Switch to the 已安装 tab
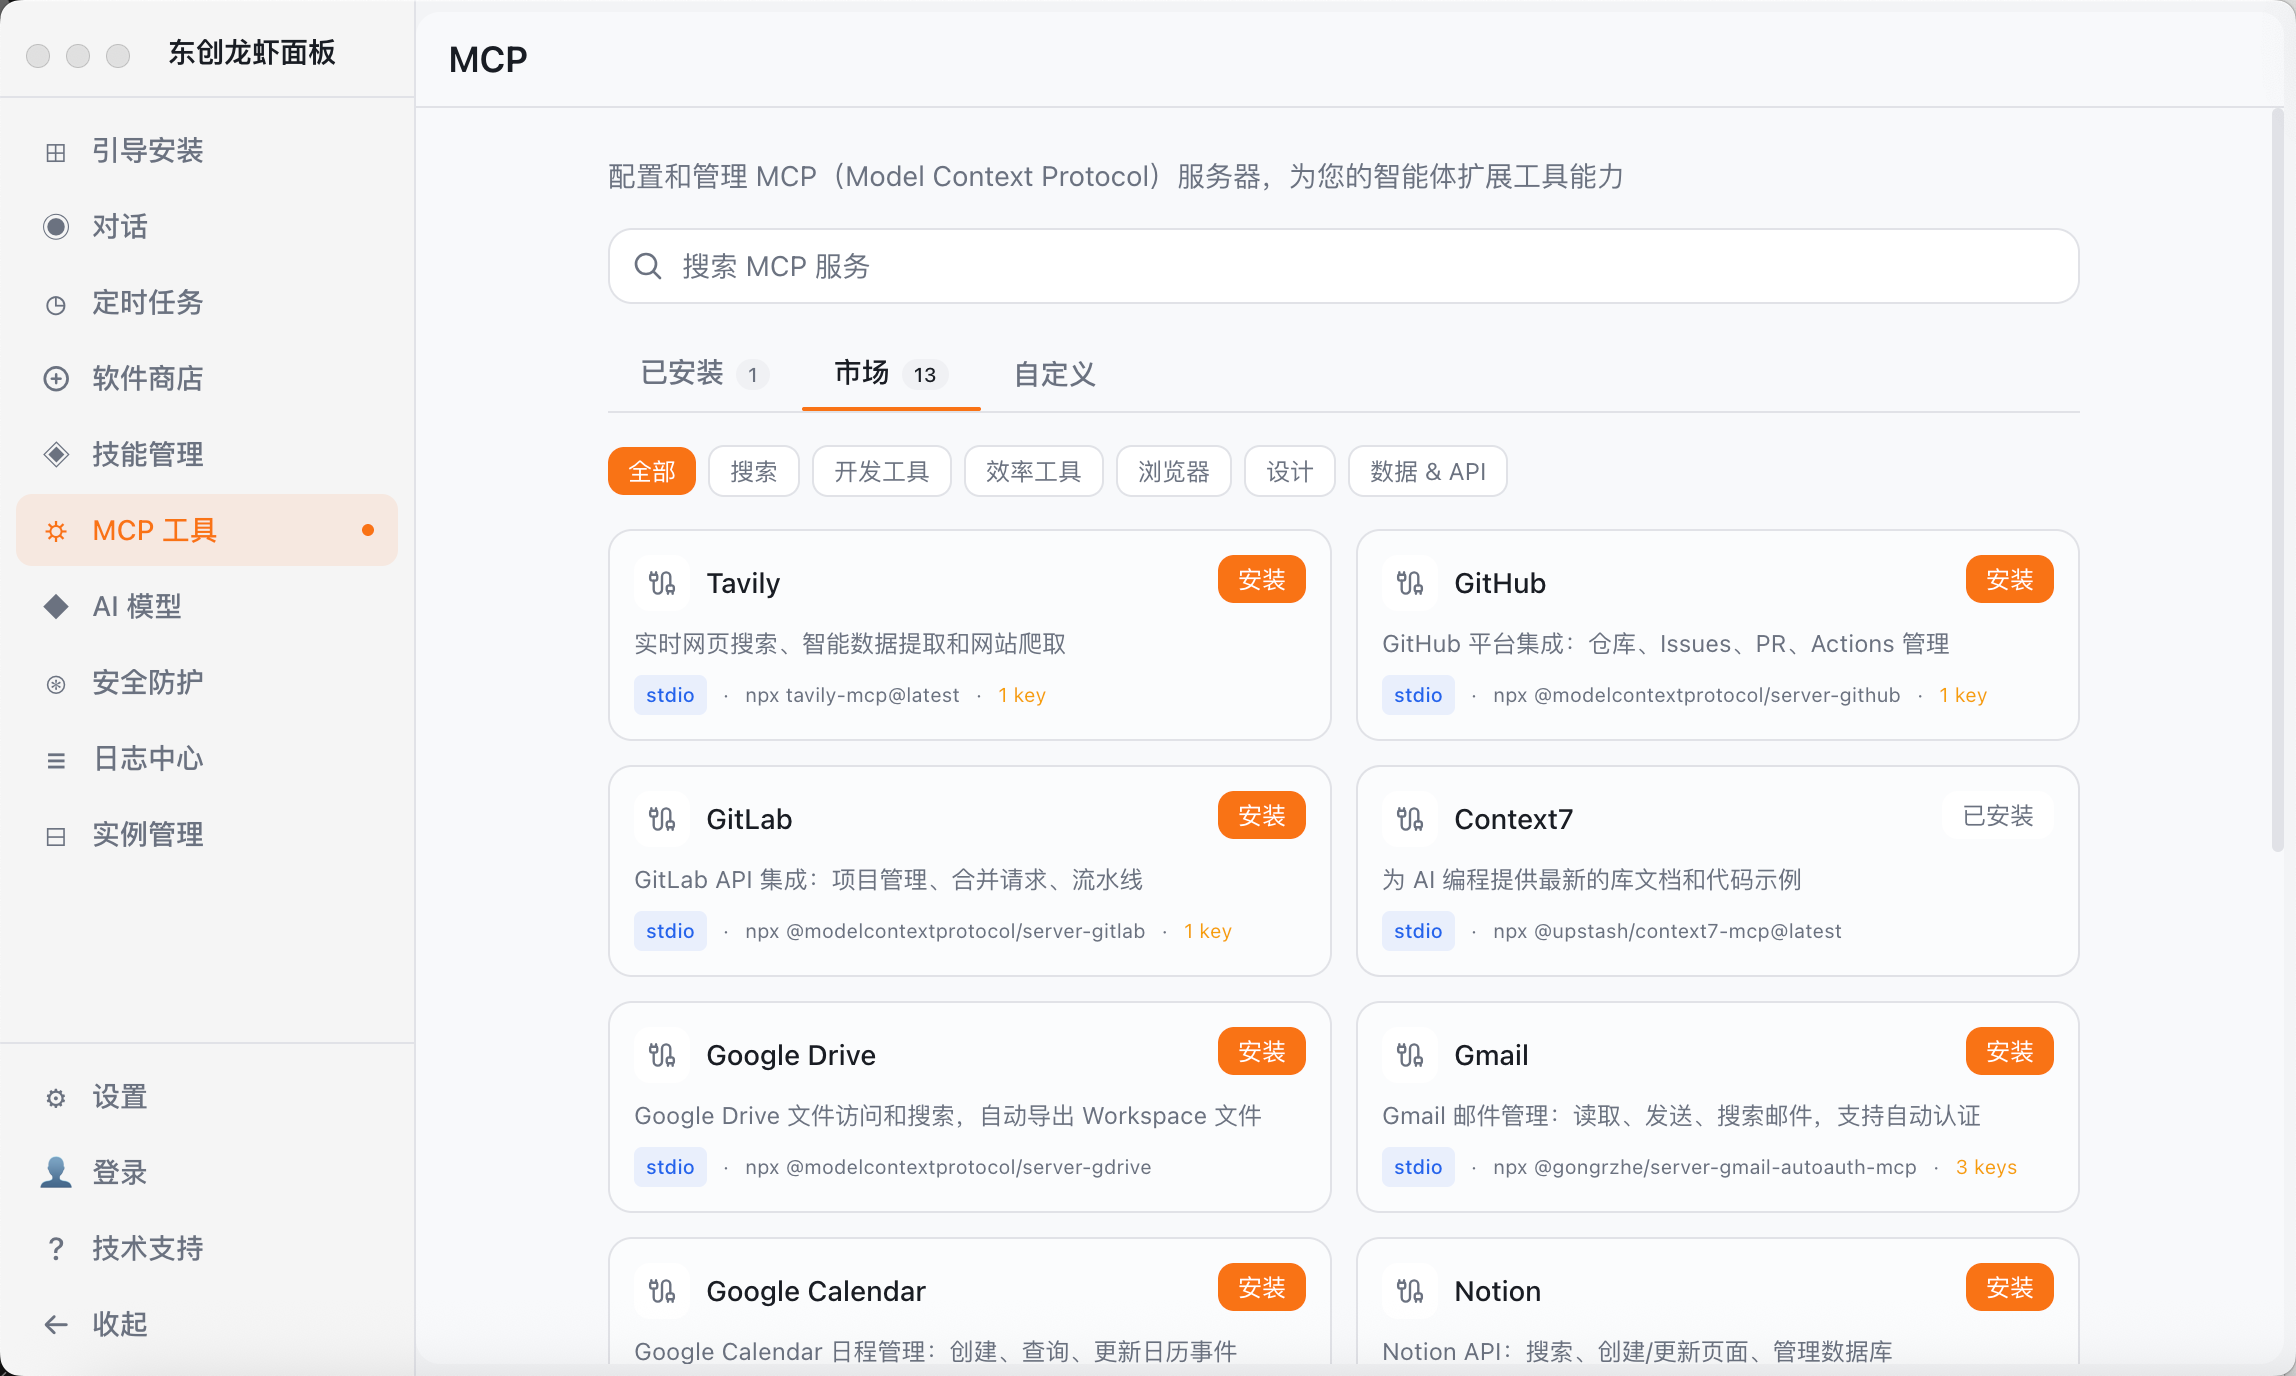The height and width of the screenshot is (1376, 2296). (703, 373)
